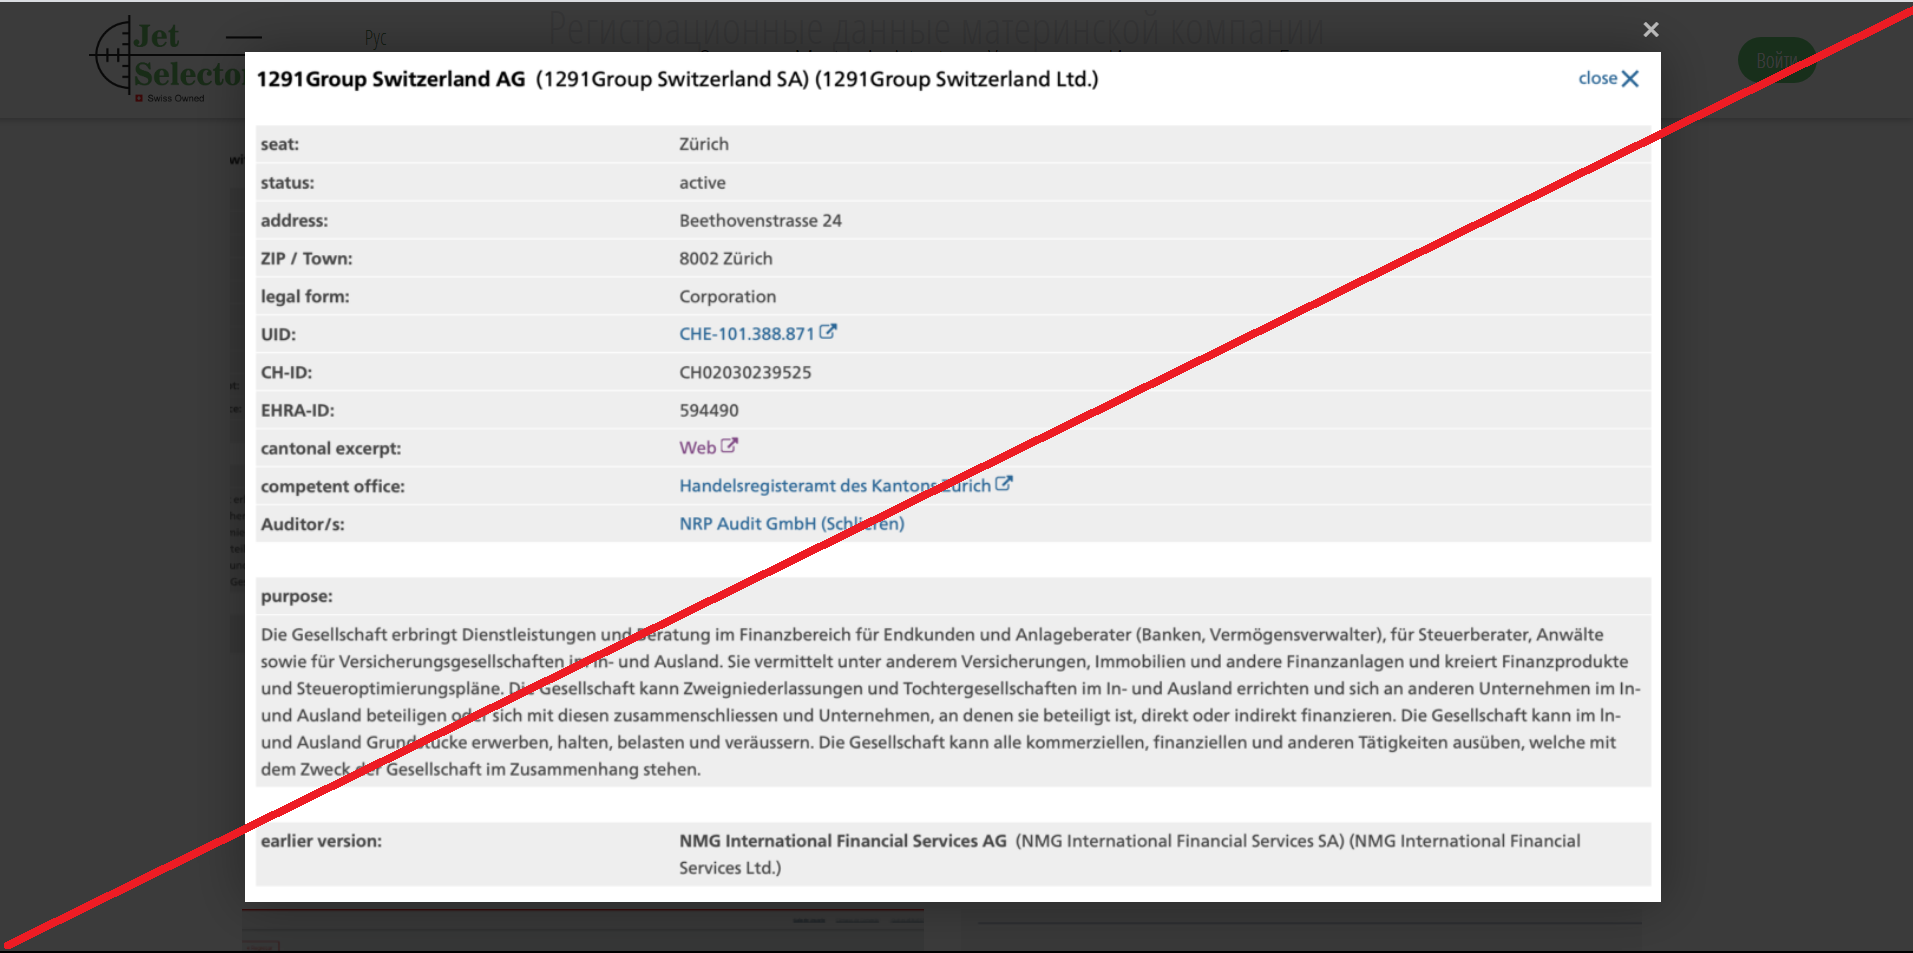Image resolution: width=1913 pixels, height=953 pixels.
Task: Click the purpose paragraph starting 'Die Gesellschaft erbringt'
Action: 951,702
